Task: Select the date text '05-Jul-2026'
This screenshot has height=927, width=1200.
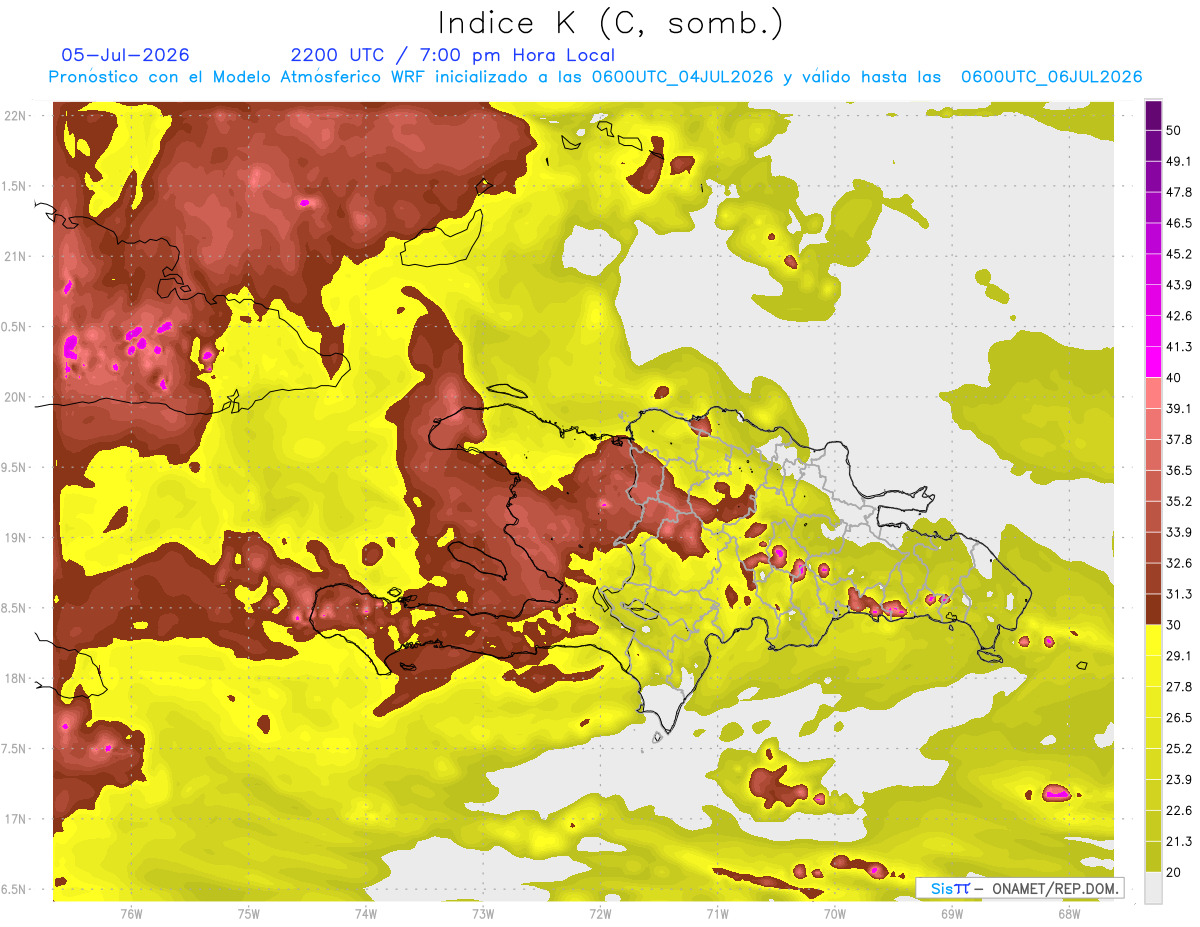Action: [x=125, y=55]
